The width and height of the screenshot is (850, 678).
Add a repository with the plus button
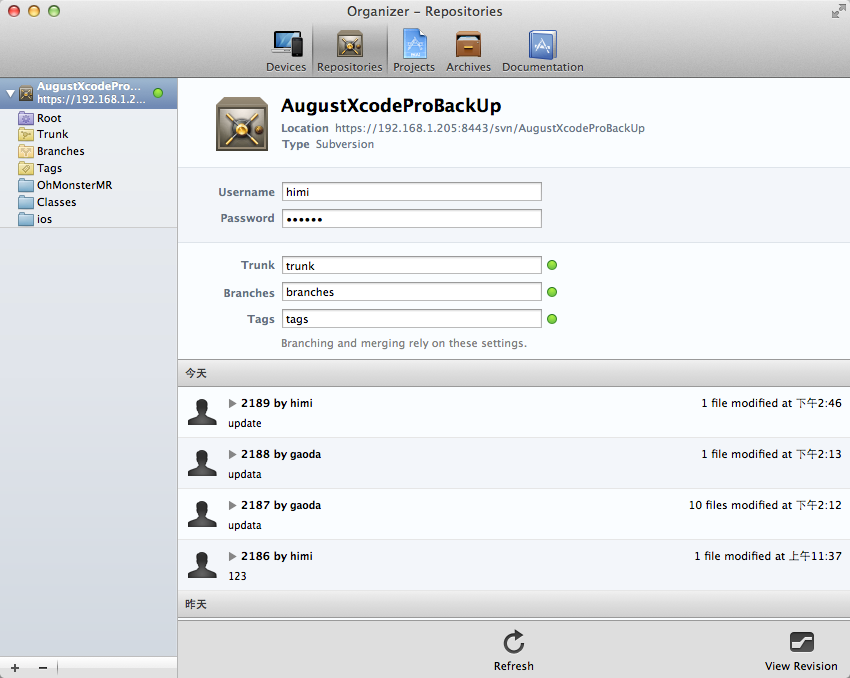[15, 668]
